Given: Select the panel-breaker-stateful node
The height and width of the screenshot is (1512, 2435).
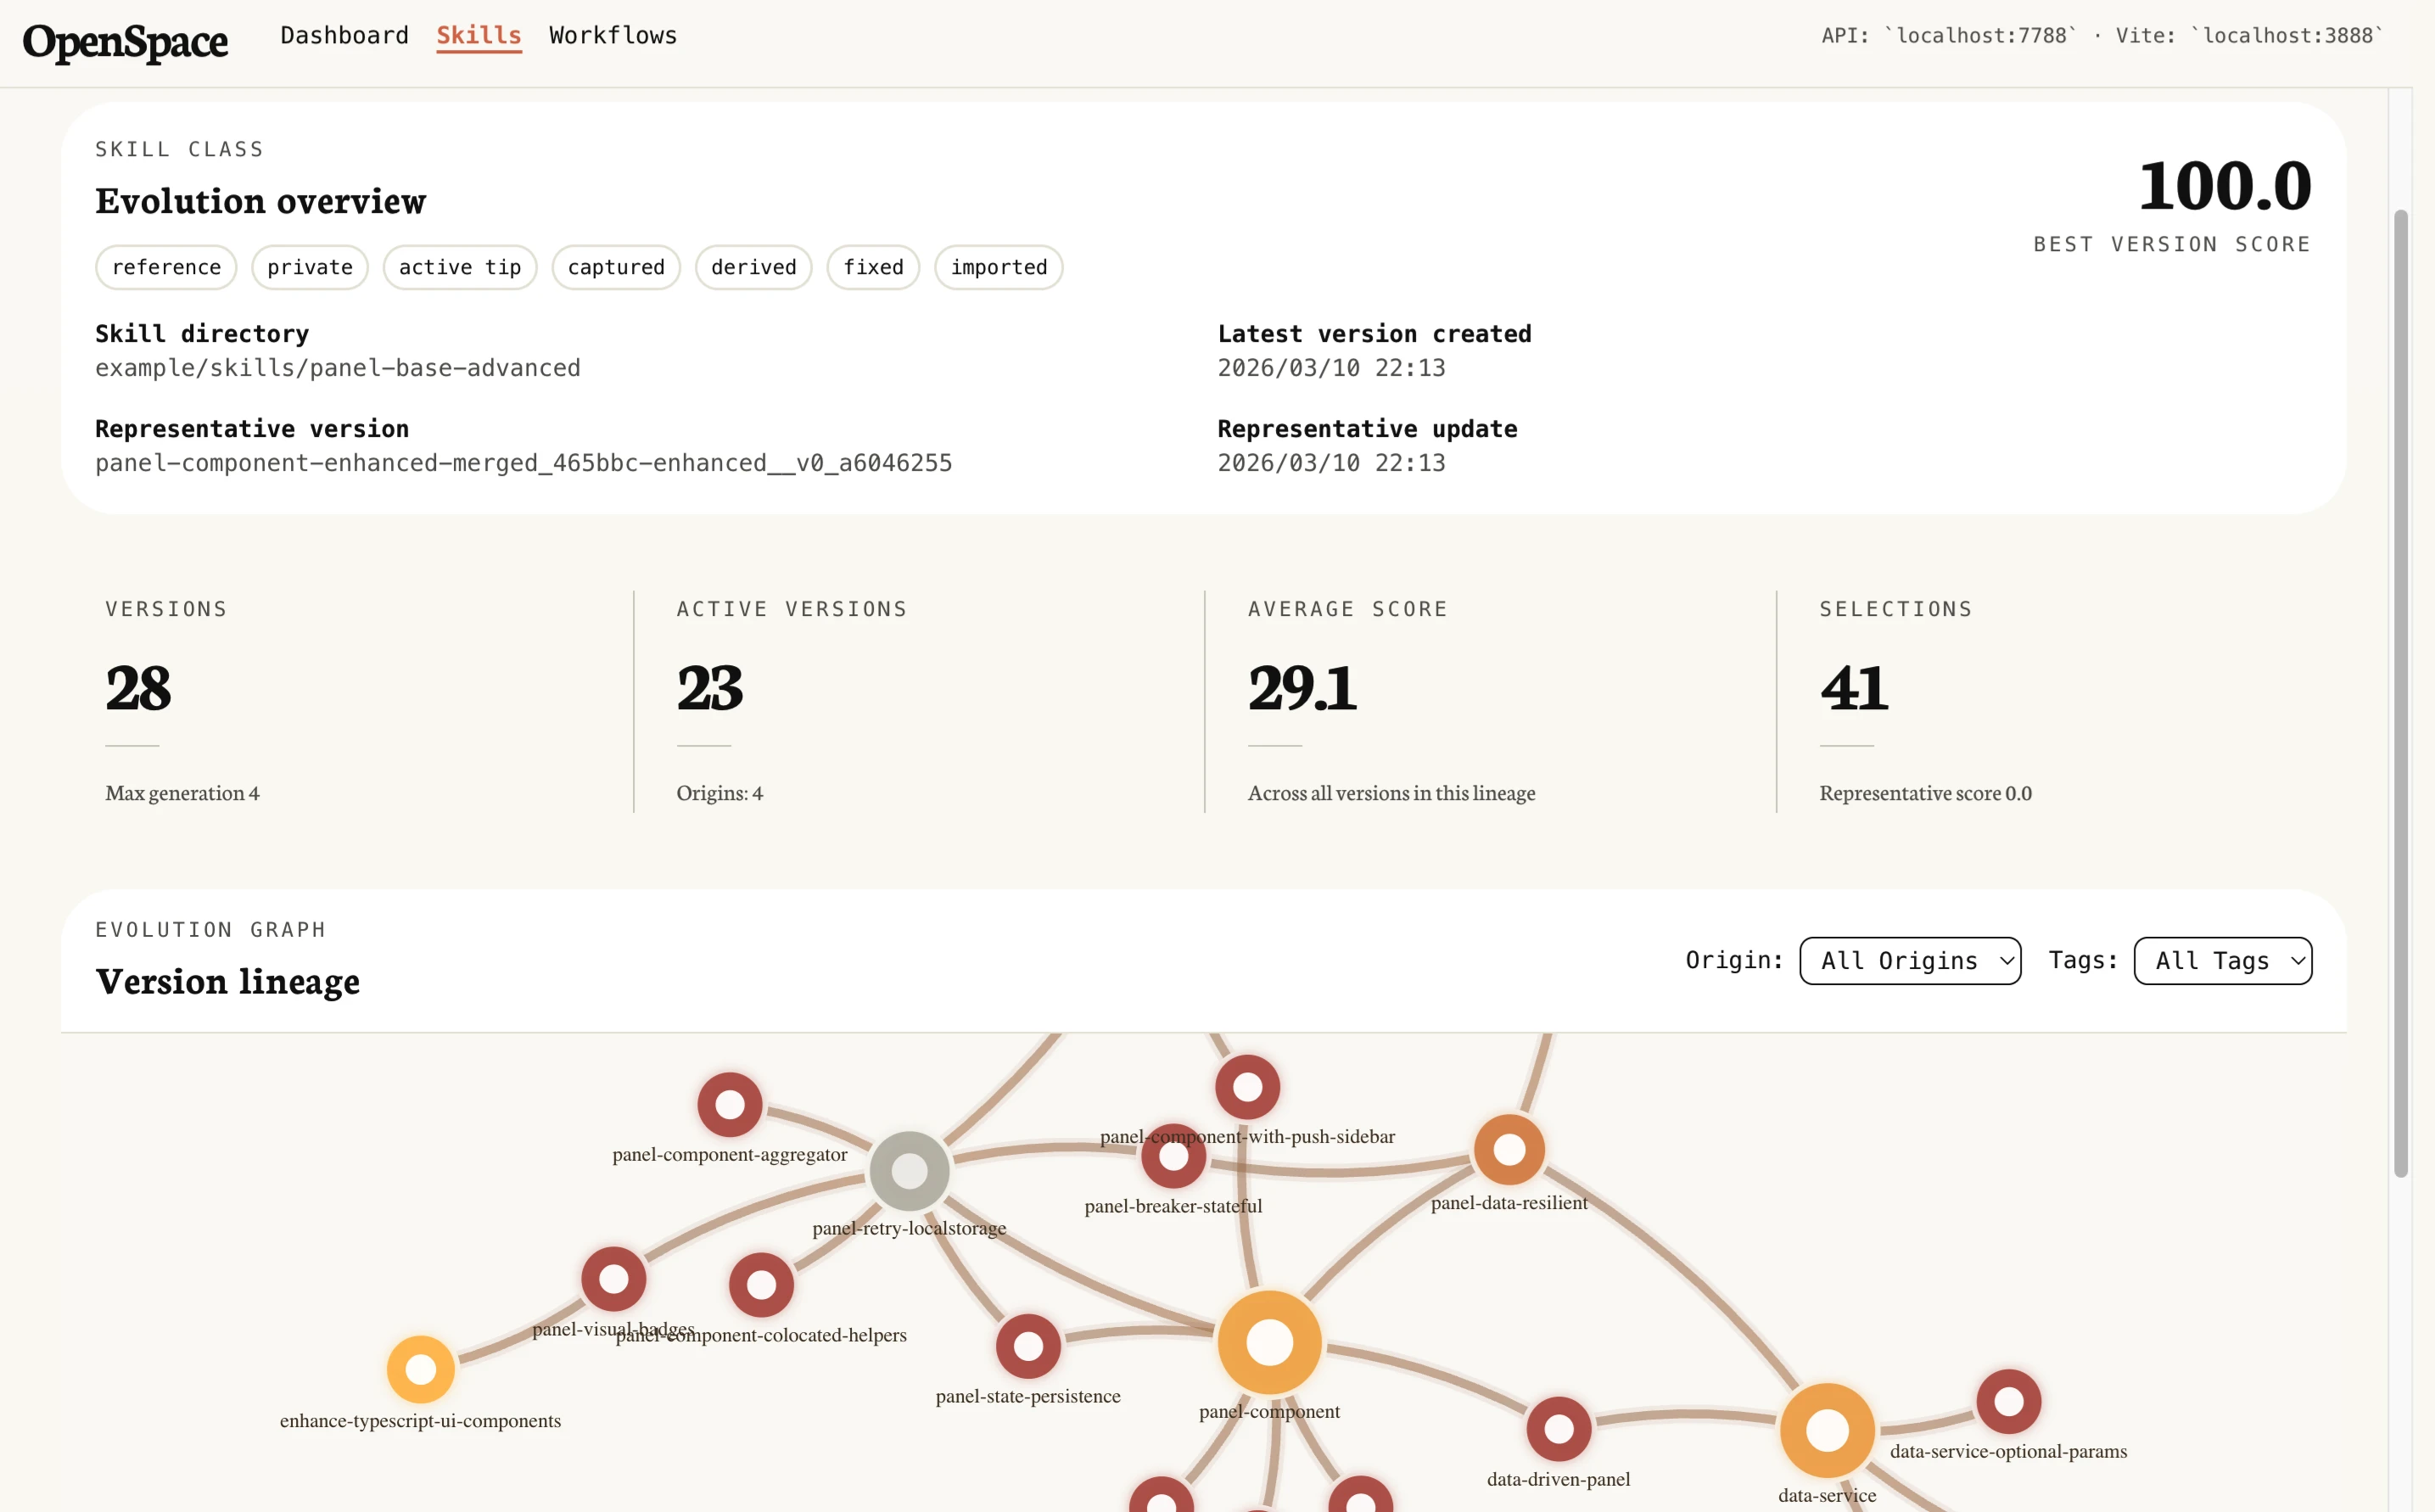Looking at the screenshot, I should point(1173,1155).
